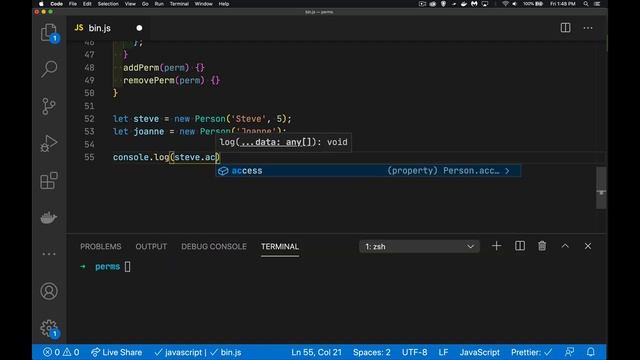The width and height of the screenshot is (640, 360).
Task: Open the Window menu
Action: point(203,4)
